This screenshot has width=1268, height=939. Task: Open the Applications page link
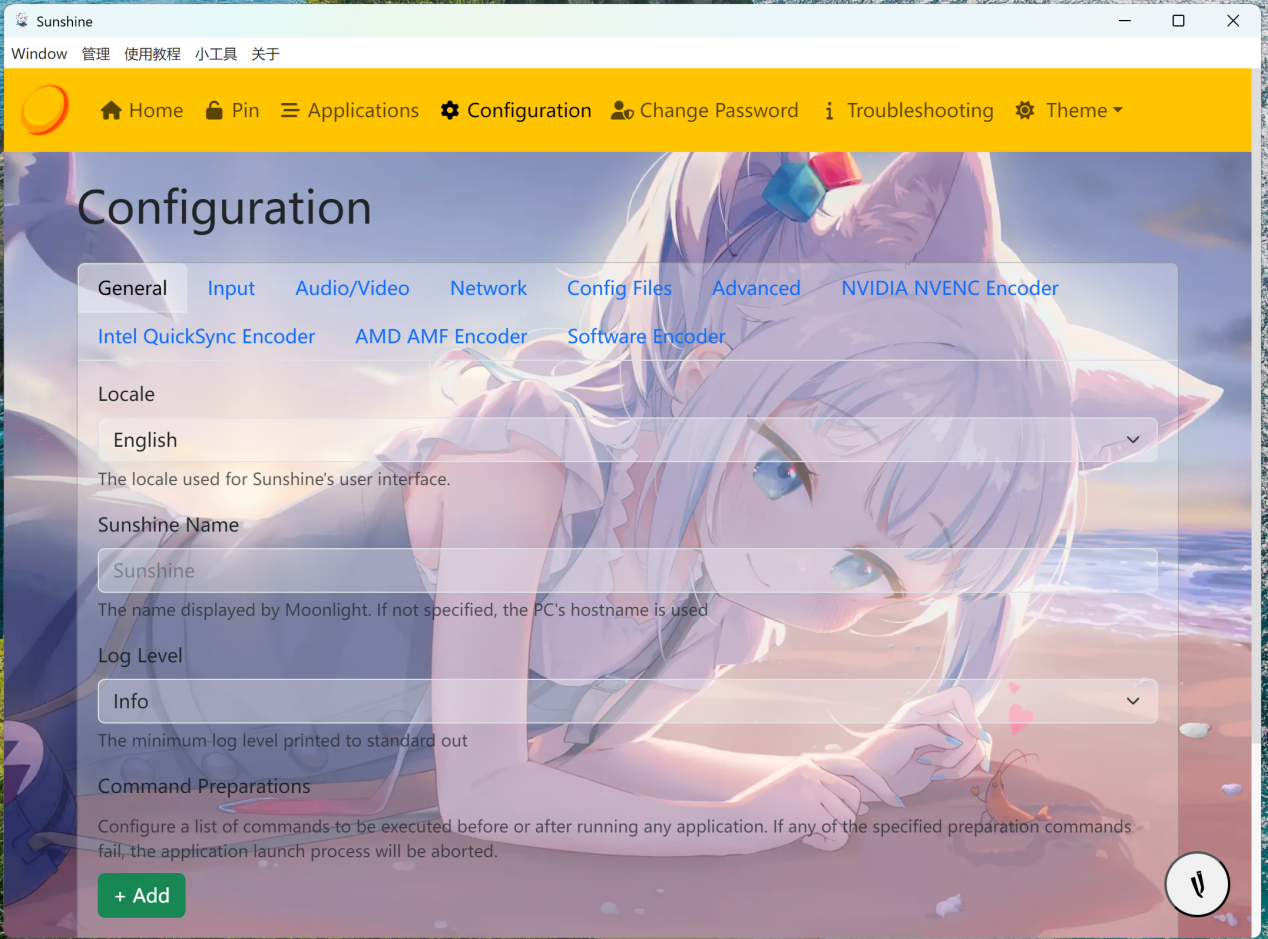tap(350, 110)
